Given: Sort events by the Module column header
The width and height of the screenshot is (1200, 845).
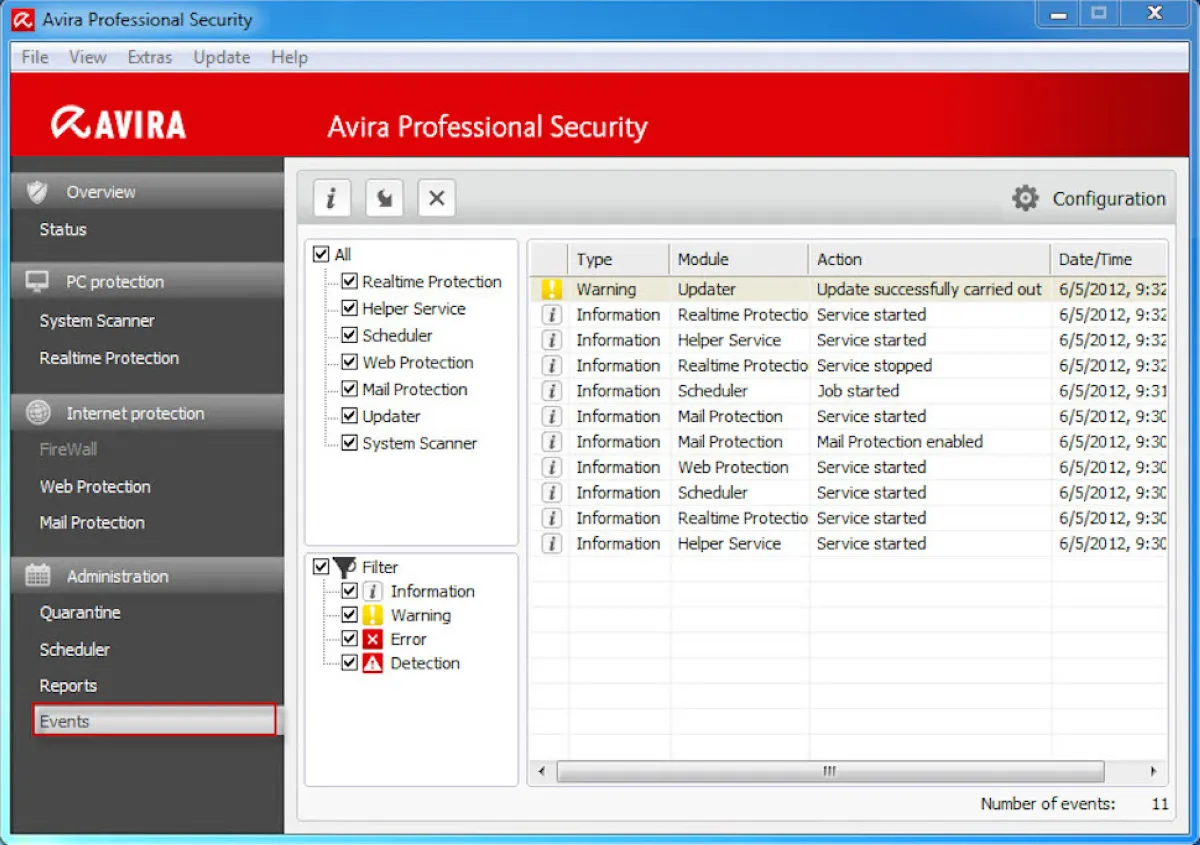Looking at the screenshot, I should 738,259.
